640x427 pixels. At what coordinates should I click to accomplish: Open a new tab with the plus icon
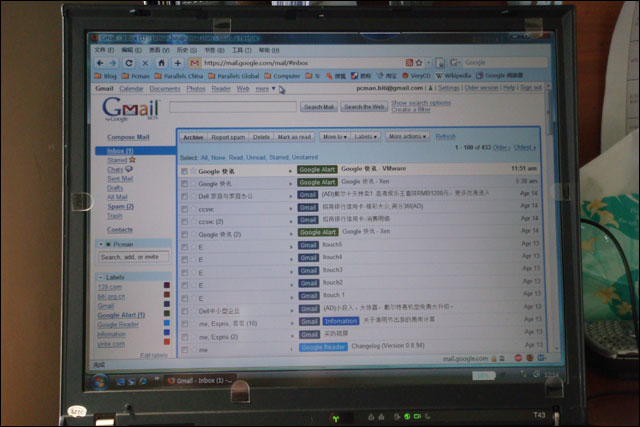(178, 63)
